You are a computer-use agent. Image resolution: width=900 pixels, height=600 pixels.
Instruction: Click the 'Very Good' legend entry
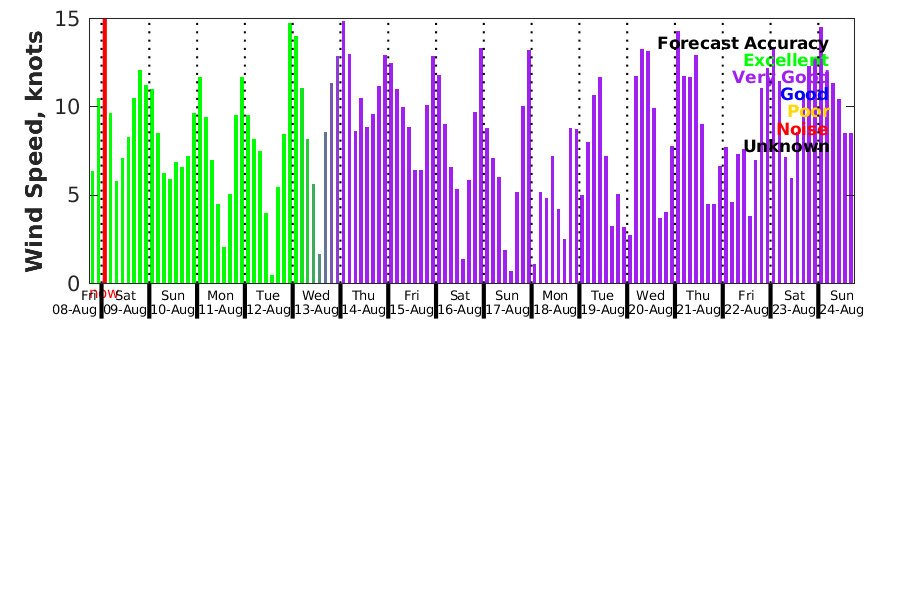[780, 78]
